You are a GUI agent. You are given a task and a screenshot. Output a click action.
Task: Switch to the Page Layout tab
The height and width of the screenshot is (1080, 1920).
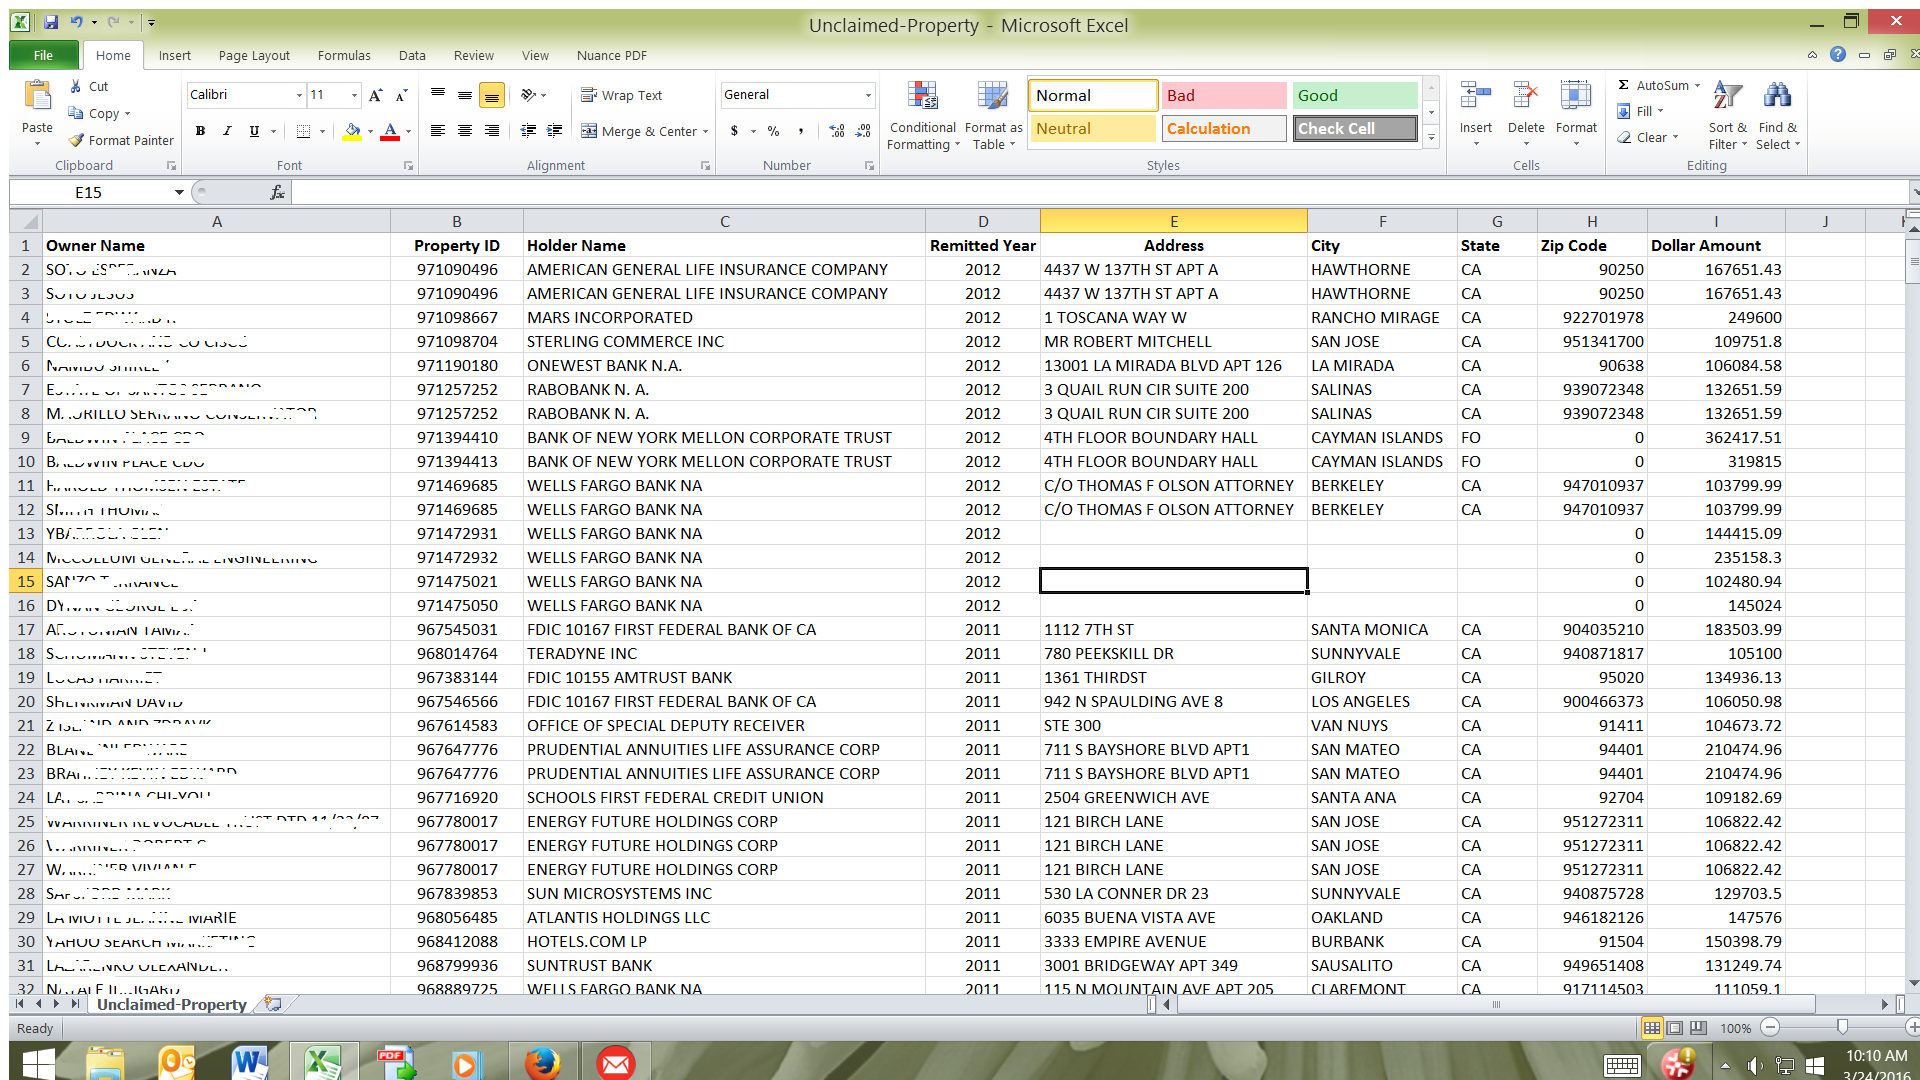(x=254, y=55)
